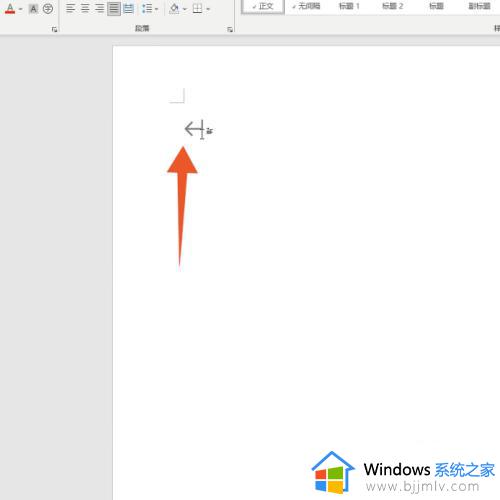This screenshot has width=500, height=500.
Task: Apply the 标题 1 style
Action: 349,6
